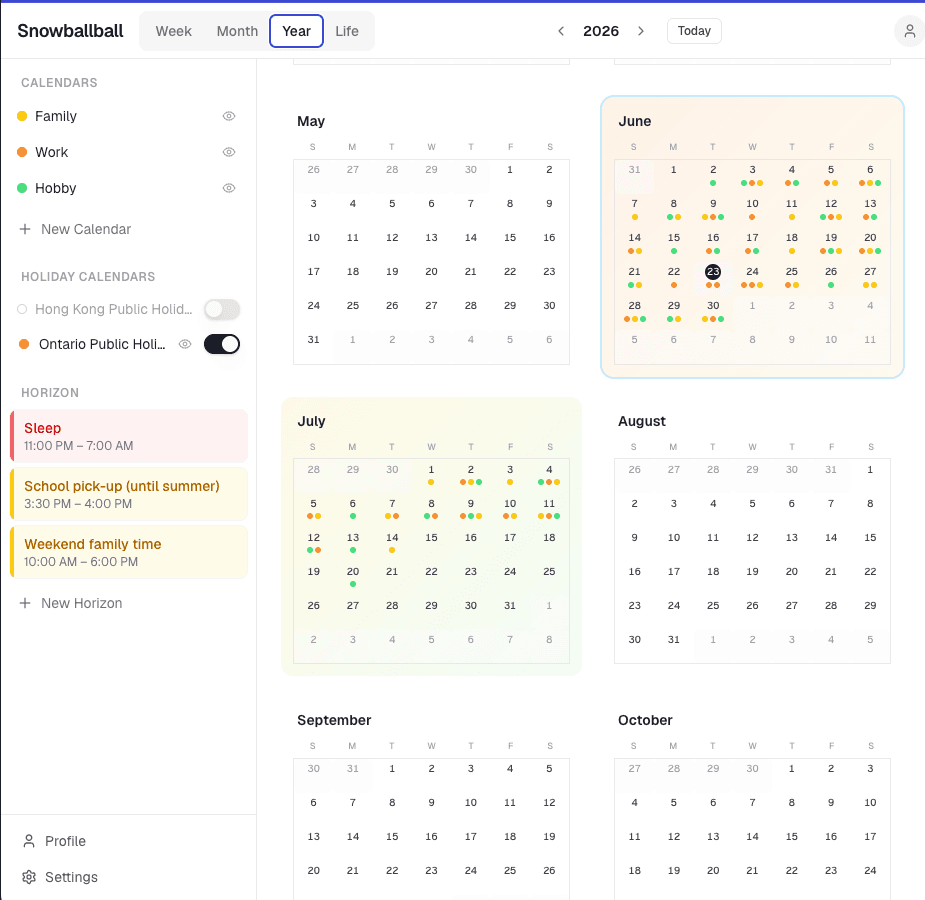Image resolution: width=925 pixels, height=900 pixels.
Task: Open the August month heading
Action: [642, 421]
